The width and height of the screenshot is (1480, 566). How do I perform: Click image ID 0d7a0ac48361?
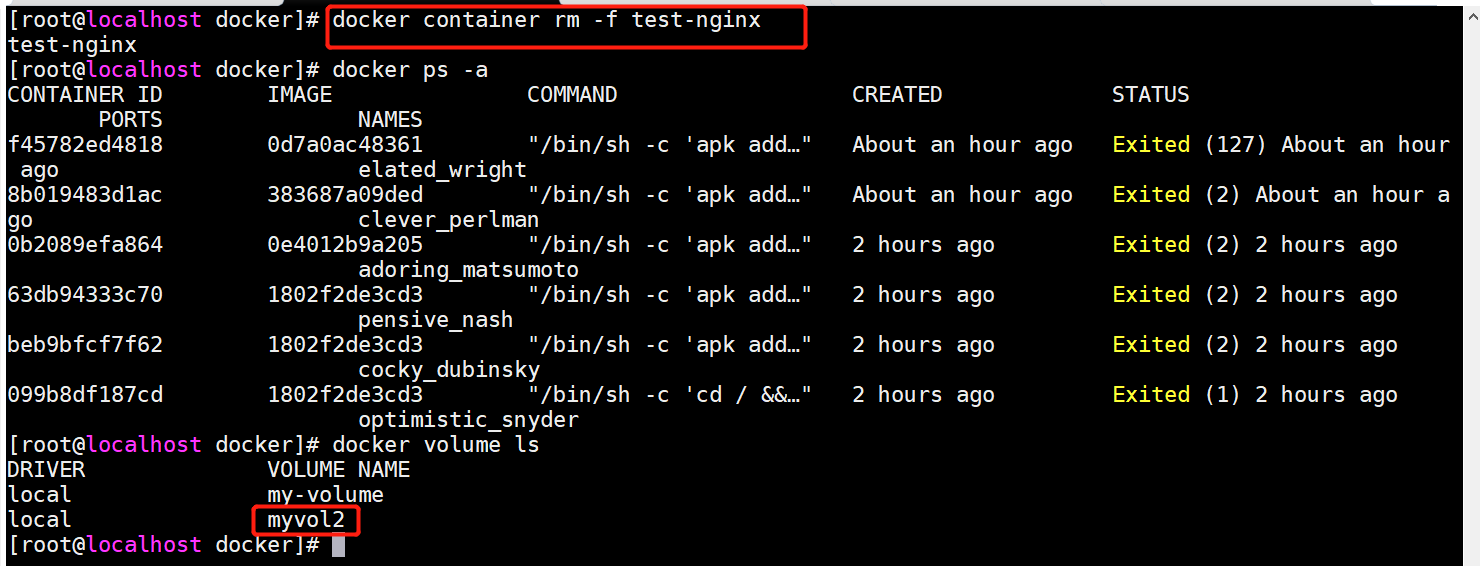click(x=345, y=145)
